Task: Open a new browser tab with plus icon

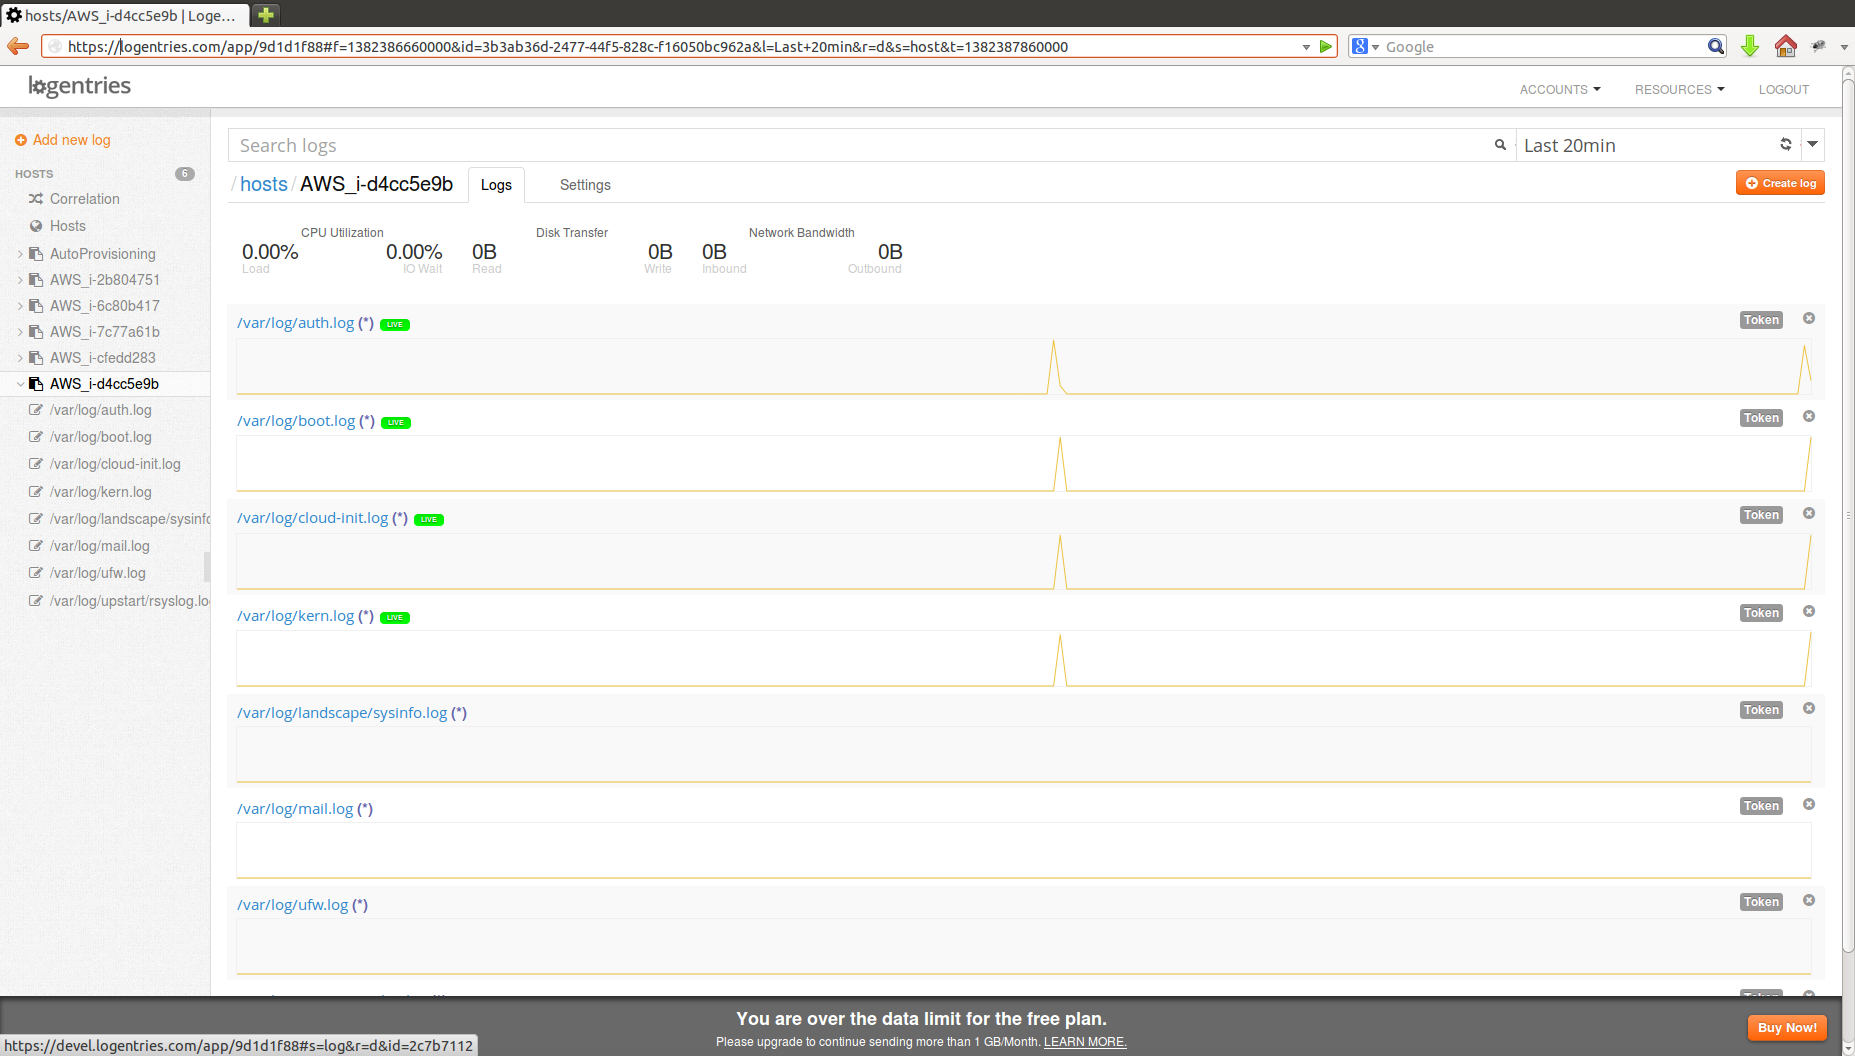Action: click(x=266, y=15)
